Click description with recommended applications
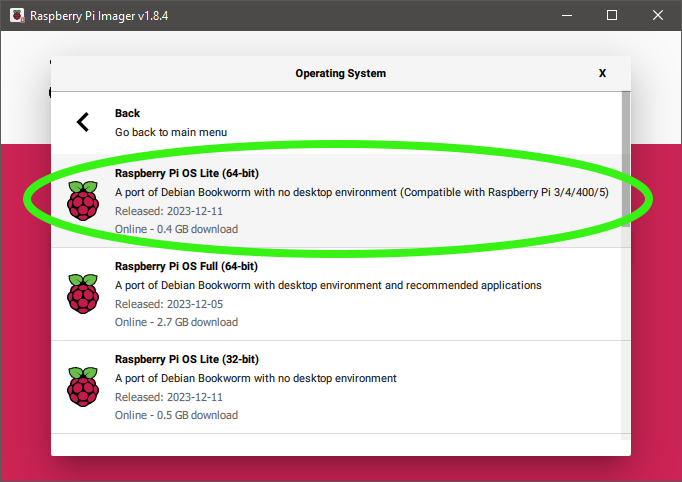Image resolution: width=682 pixels, height=482 pixels. (x=328, y=285)
